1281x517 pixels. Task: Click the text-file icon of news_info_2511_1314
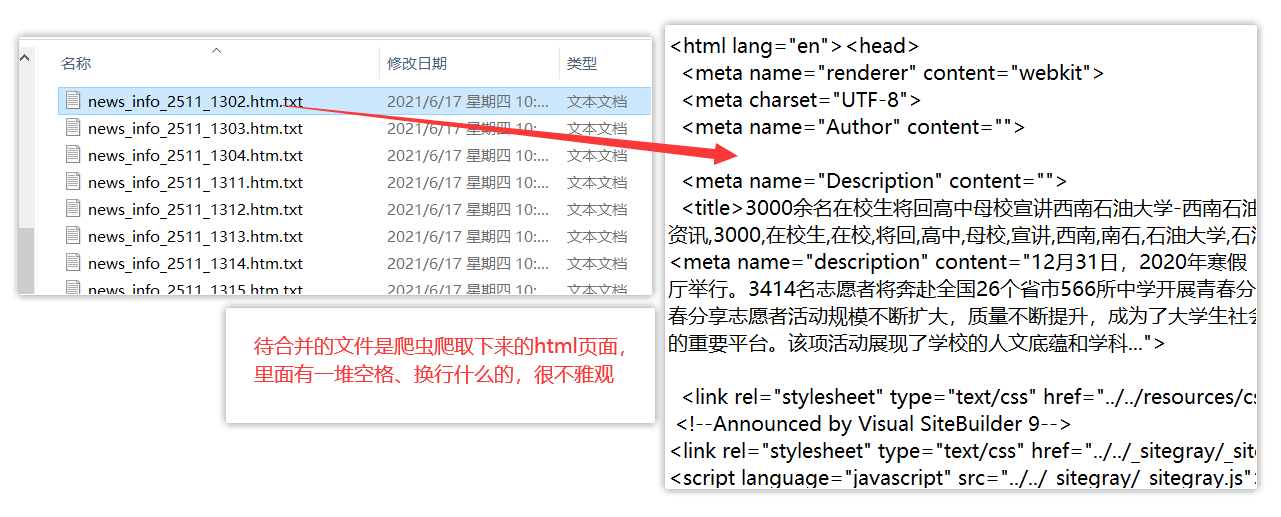72,262
